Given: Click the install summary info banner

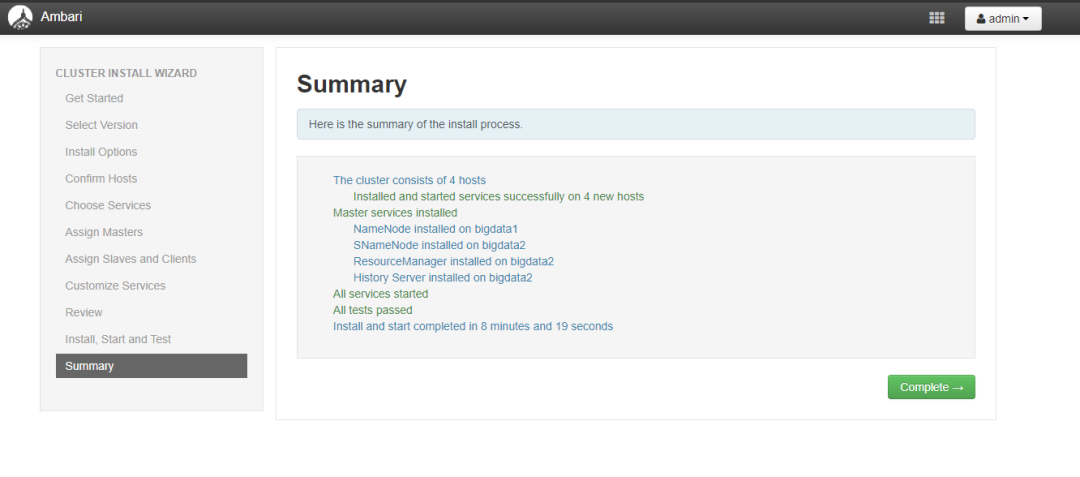Looking at the screenshot, I should (x=635, y=124).
